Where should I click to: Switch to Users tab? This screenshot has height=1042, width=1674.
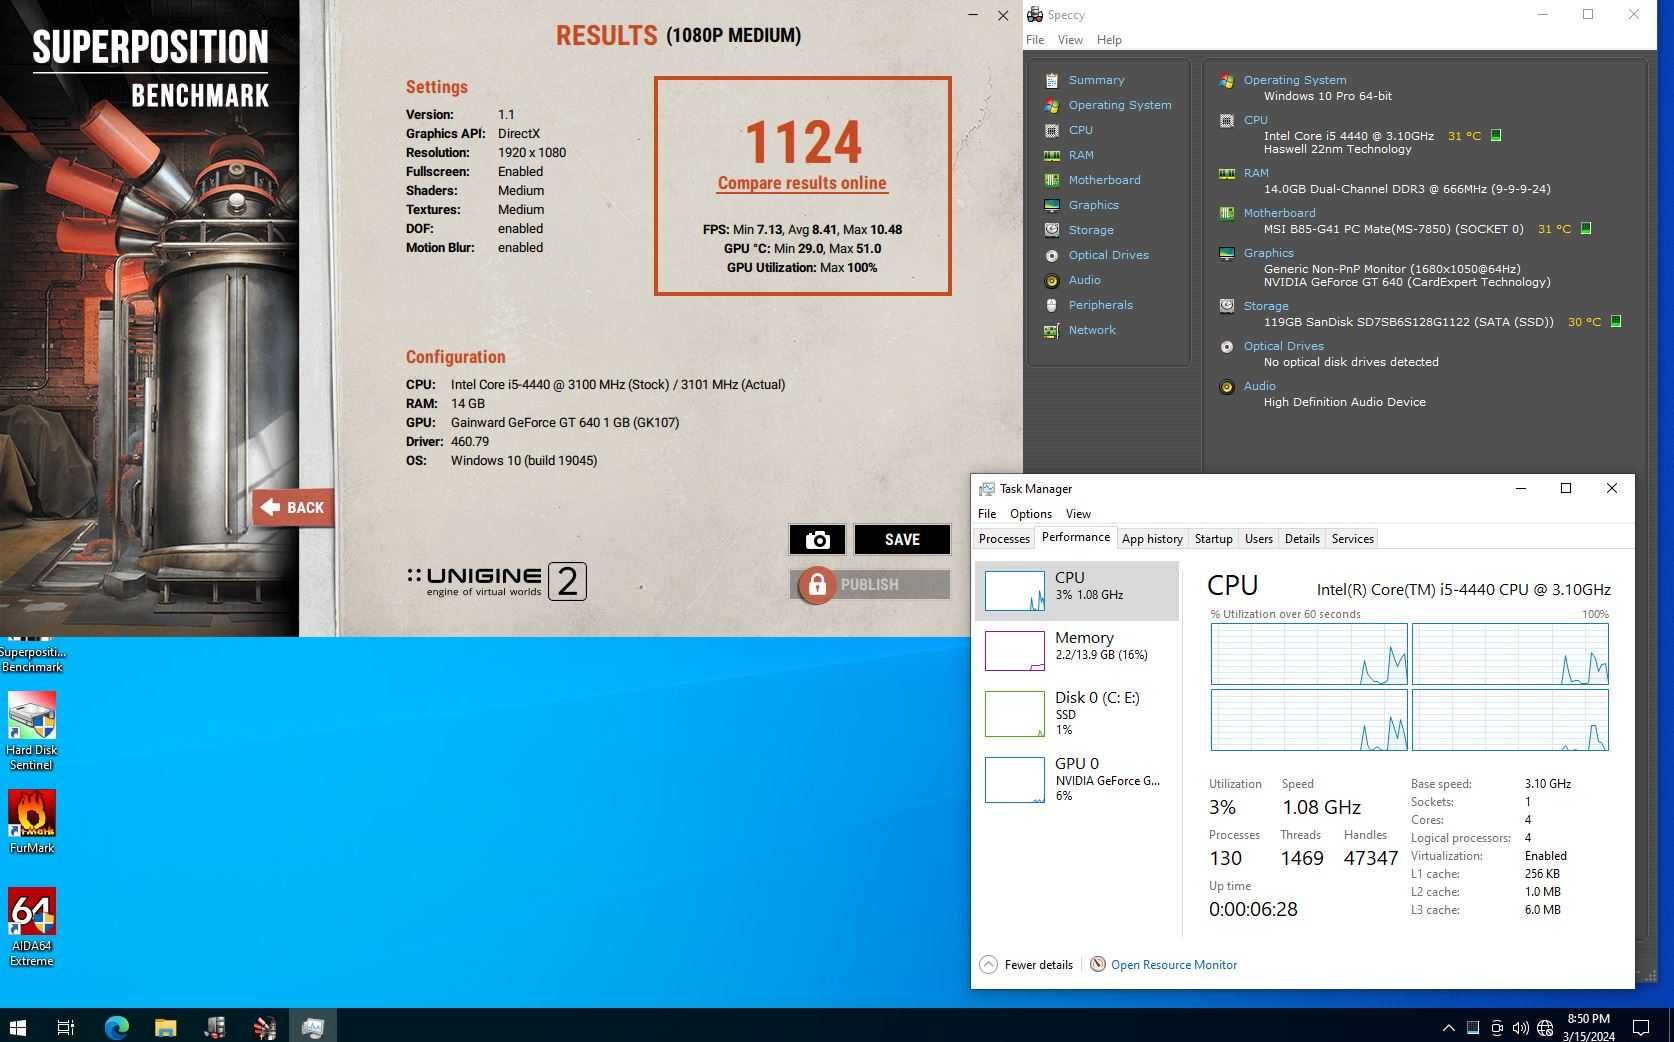(x=1258, y=539)
